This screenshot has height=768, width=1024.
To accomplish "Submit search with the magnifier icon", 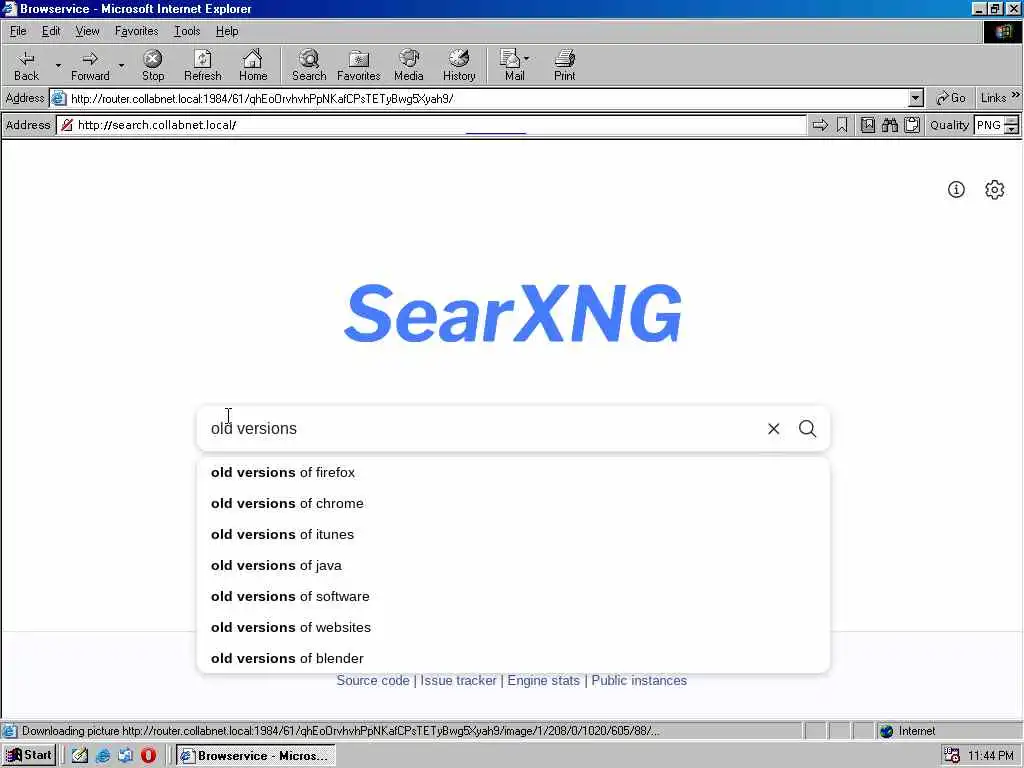I will pos(808,428).
